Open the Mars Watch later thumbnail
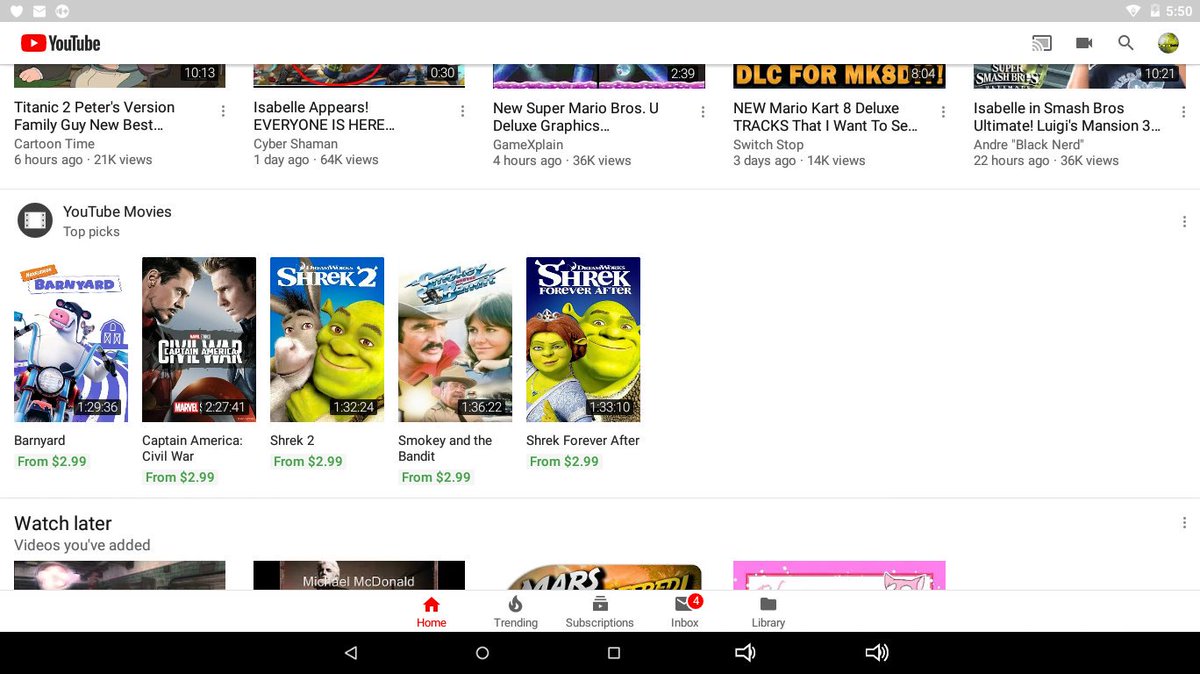Image resolution: width=1200 pixels, height=674 pixels. click(x=599, y=575)
